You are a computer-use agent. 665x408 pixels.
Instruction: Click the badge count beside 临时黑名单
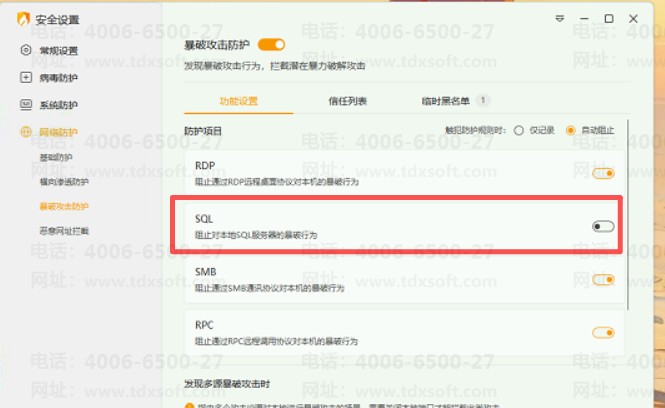point(483,101)
